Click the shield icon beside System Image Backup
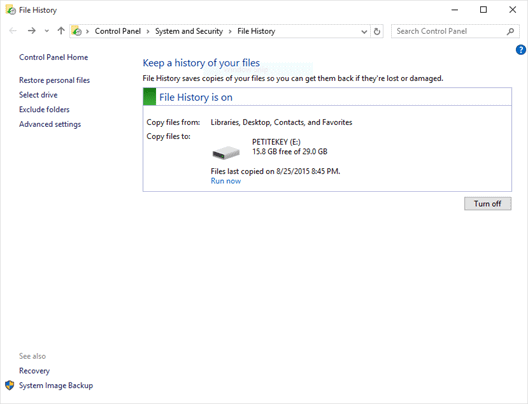Screen dimensions: 528x404 point(10,385)
